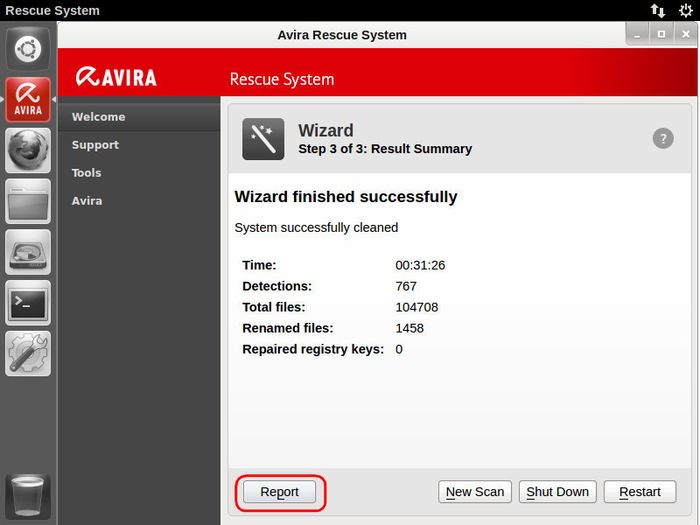This screenshot has height=525, width=700.
Task: Select Welcome in the sidebar
Action: click(x=98, y=117)
